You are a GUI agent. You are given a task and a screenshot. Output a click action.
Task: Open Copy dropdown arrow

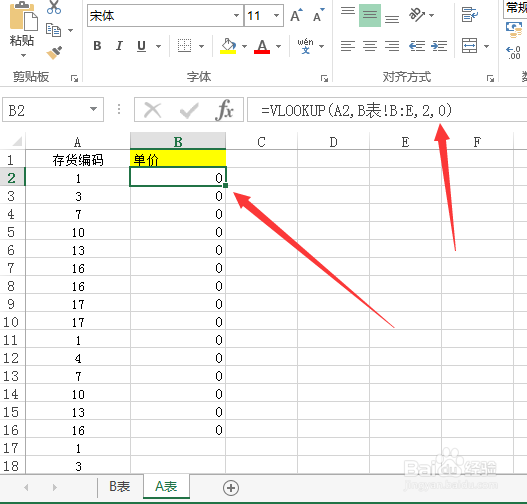click(71, 30)
